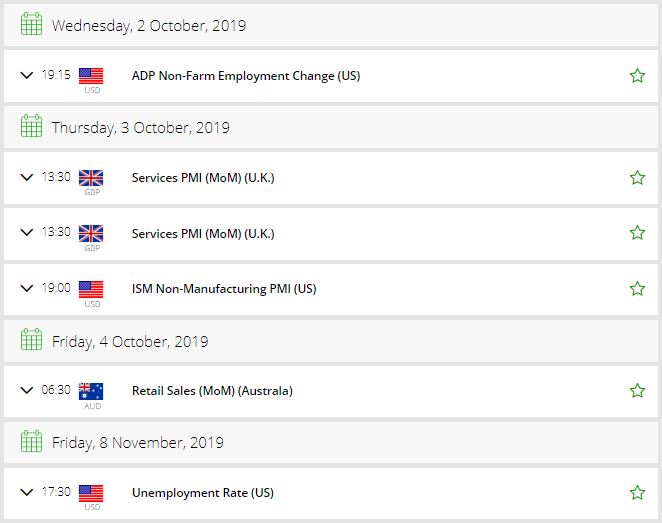Click calendar icon beside Wednesday, 2 October

click(x=31, y=24)
